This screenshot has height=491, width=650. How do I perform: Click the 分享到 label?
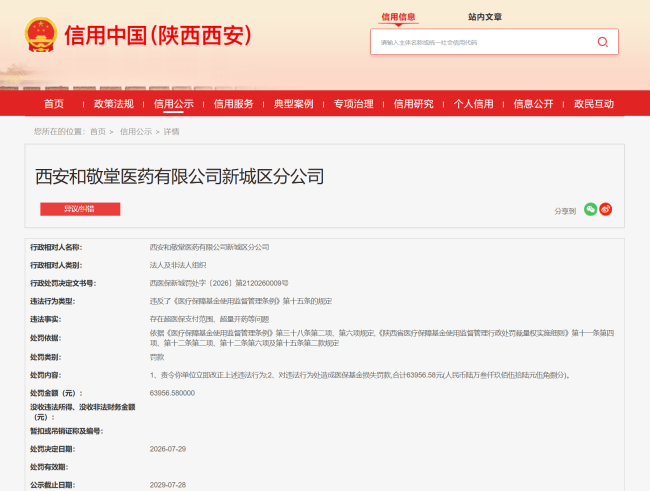coord(565,211)
